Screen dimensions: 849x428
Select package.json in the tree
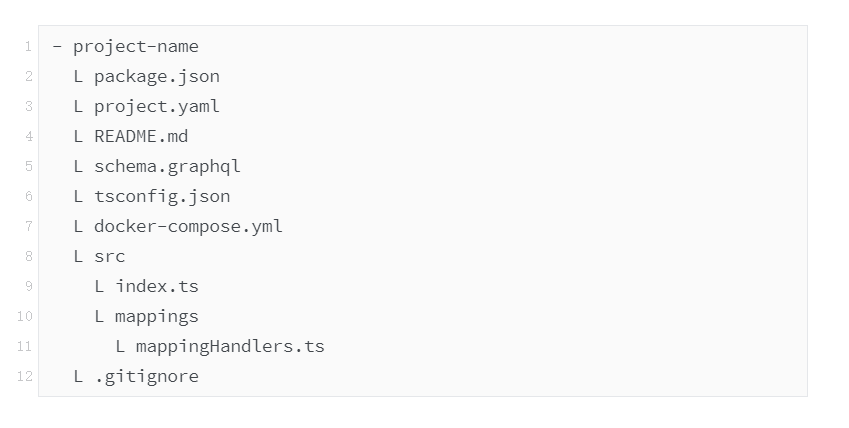pos(156,76)
